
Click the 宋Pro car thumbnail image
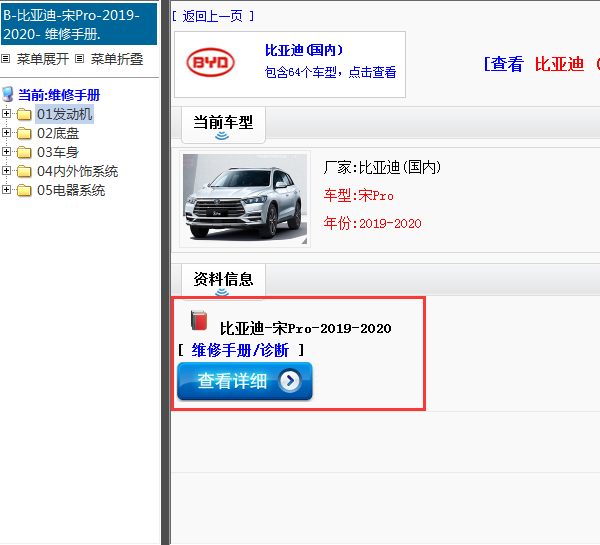[245, 199]
